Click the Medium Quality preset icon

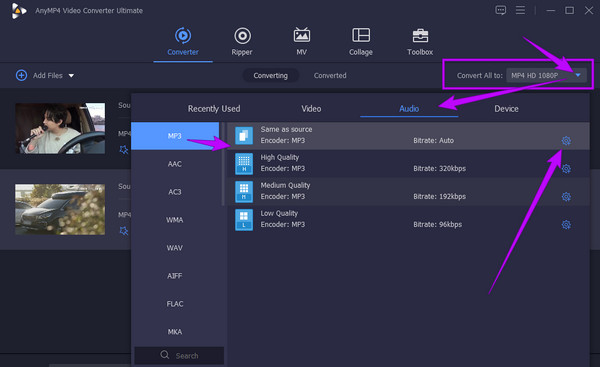click(x=244, y=191)
